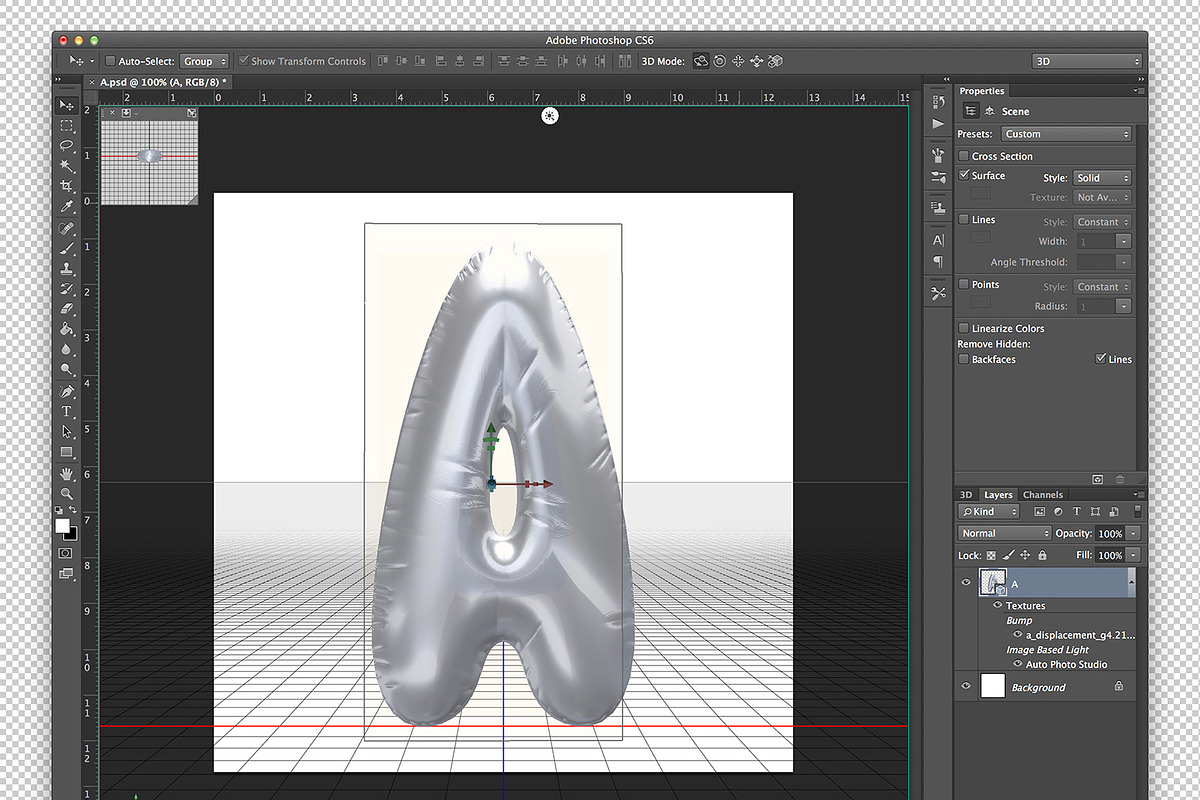Image resolution: width=1200 pixels, height=800 pixels.
Task: Open the Character panel icon
Action: point(938,240)
